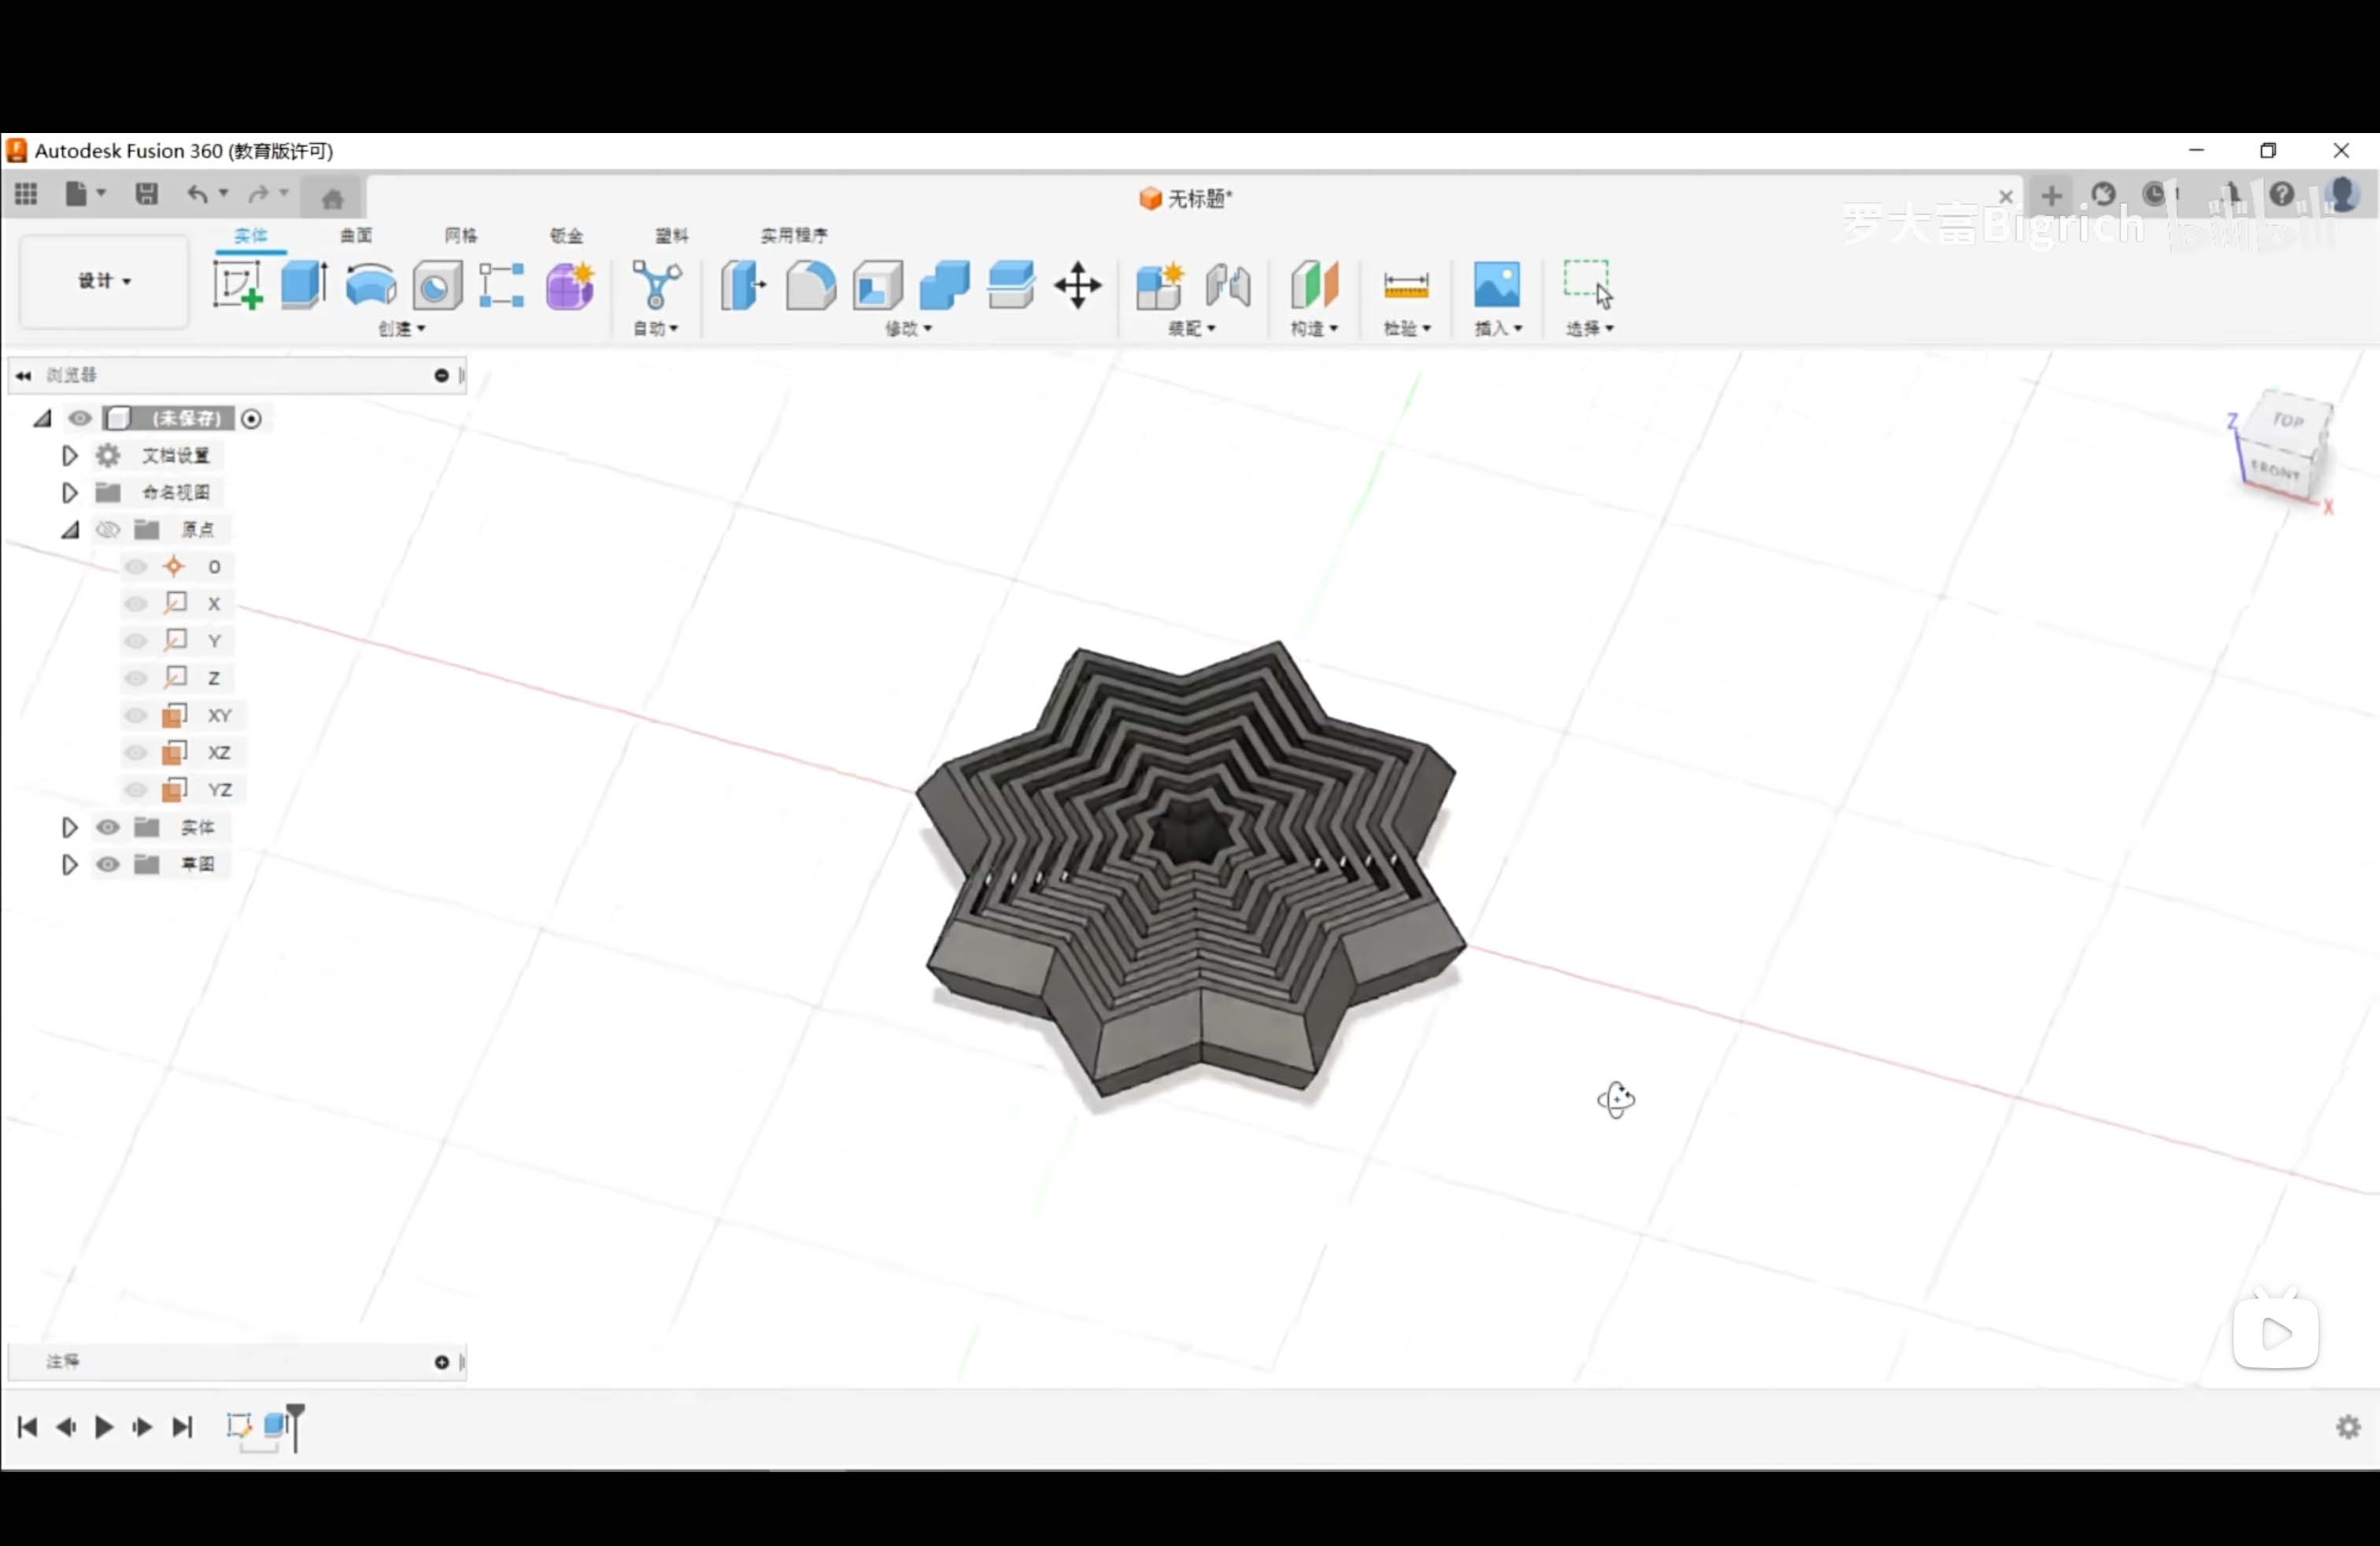Select the Extrude tool

click(302, 285)
